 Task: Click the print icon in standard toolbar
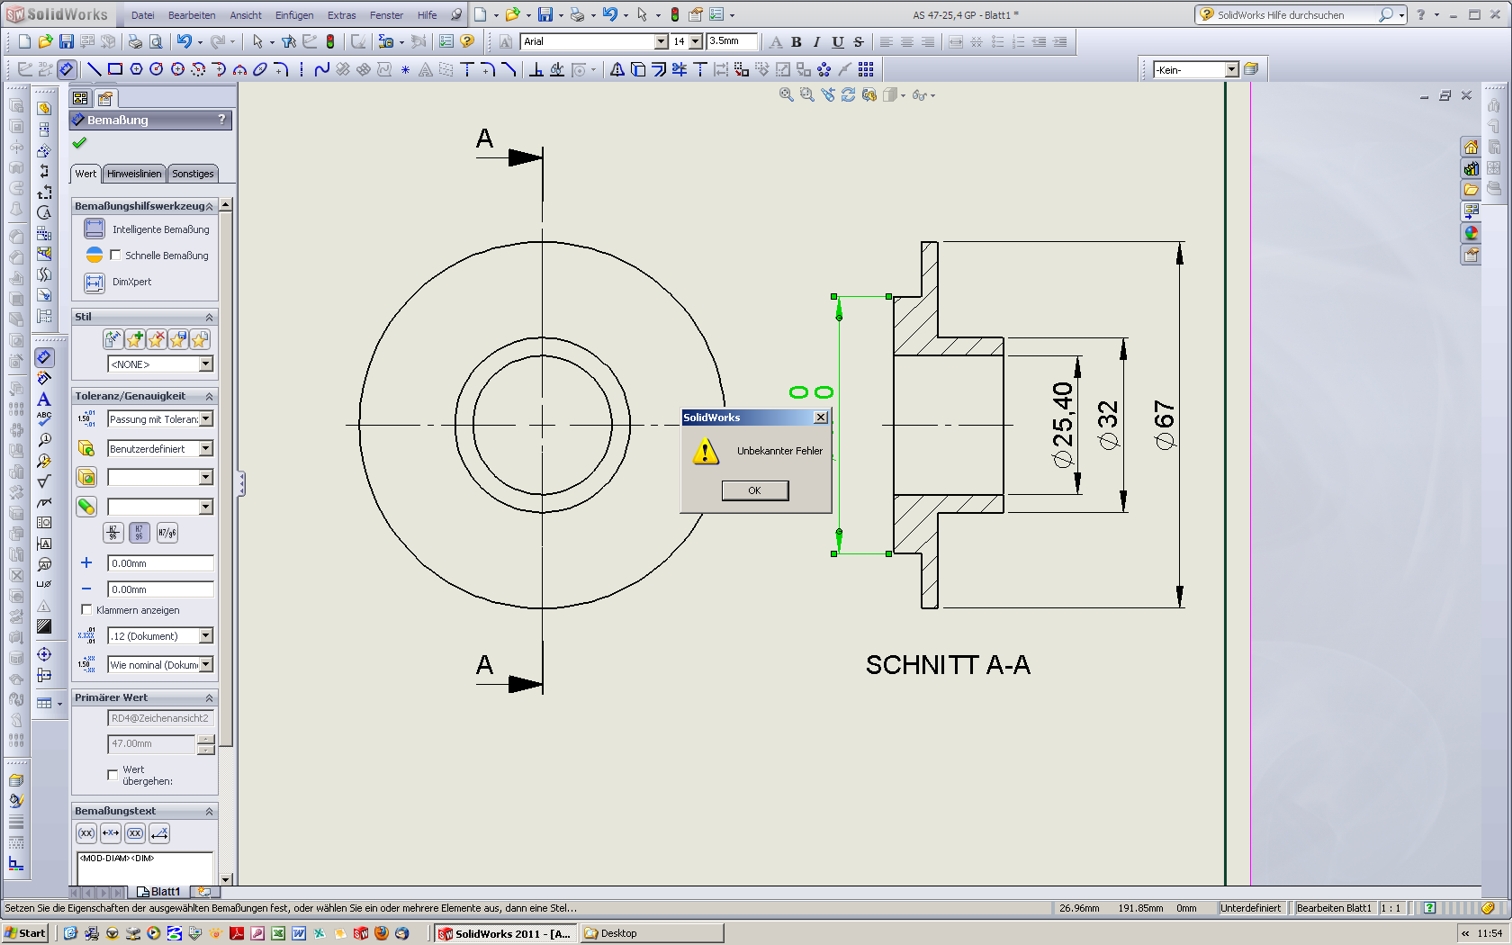point(135,42)
